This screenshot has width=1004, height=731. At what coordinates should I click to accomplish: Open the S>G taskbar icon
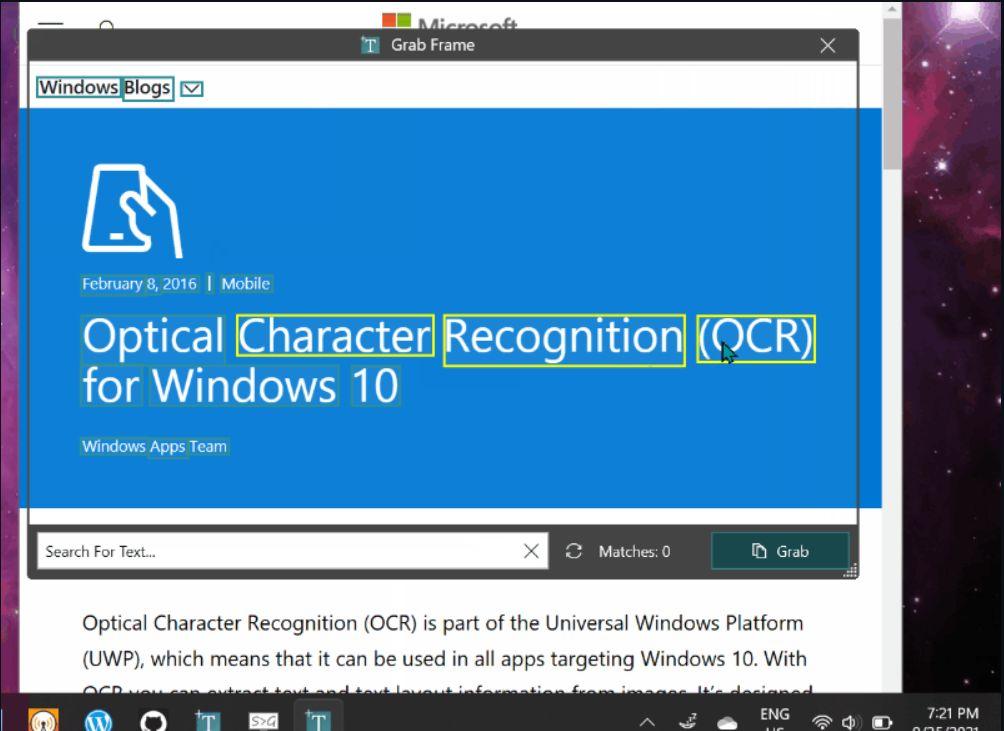263,721
